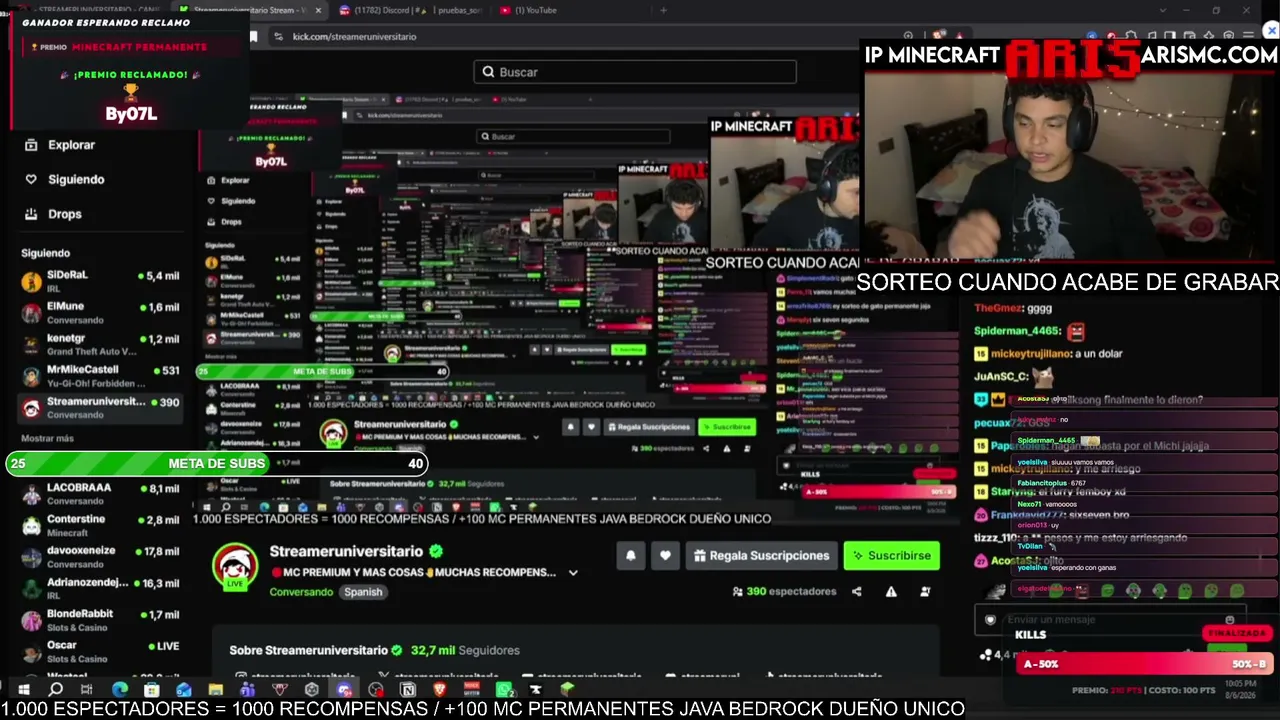Click the By07L winner name
The image size is (1280, 720).
click(x=131, y=114)
